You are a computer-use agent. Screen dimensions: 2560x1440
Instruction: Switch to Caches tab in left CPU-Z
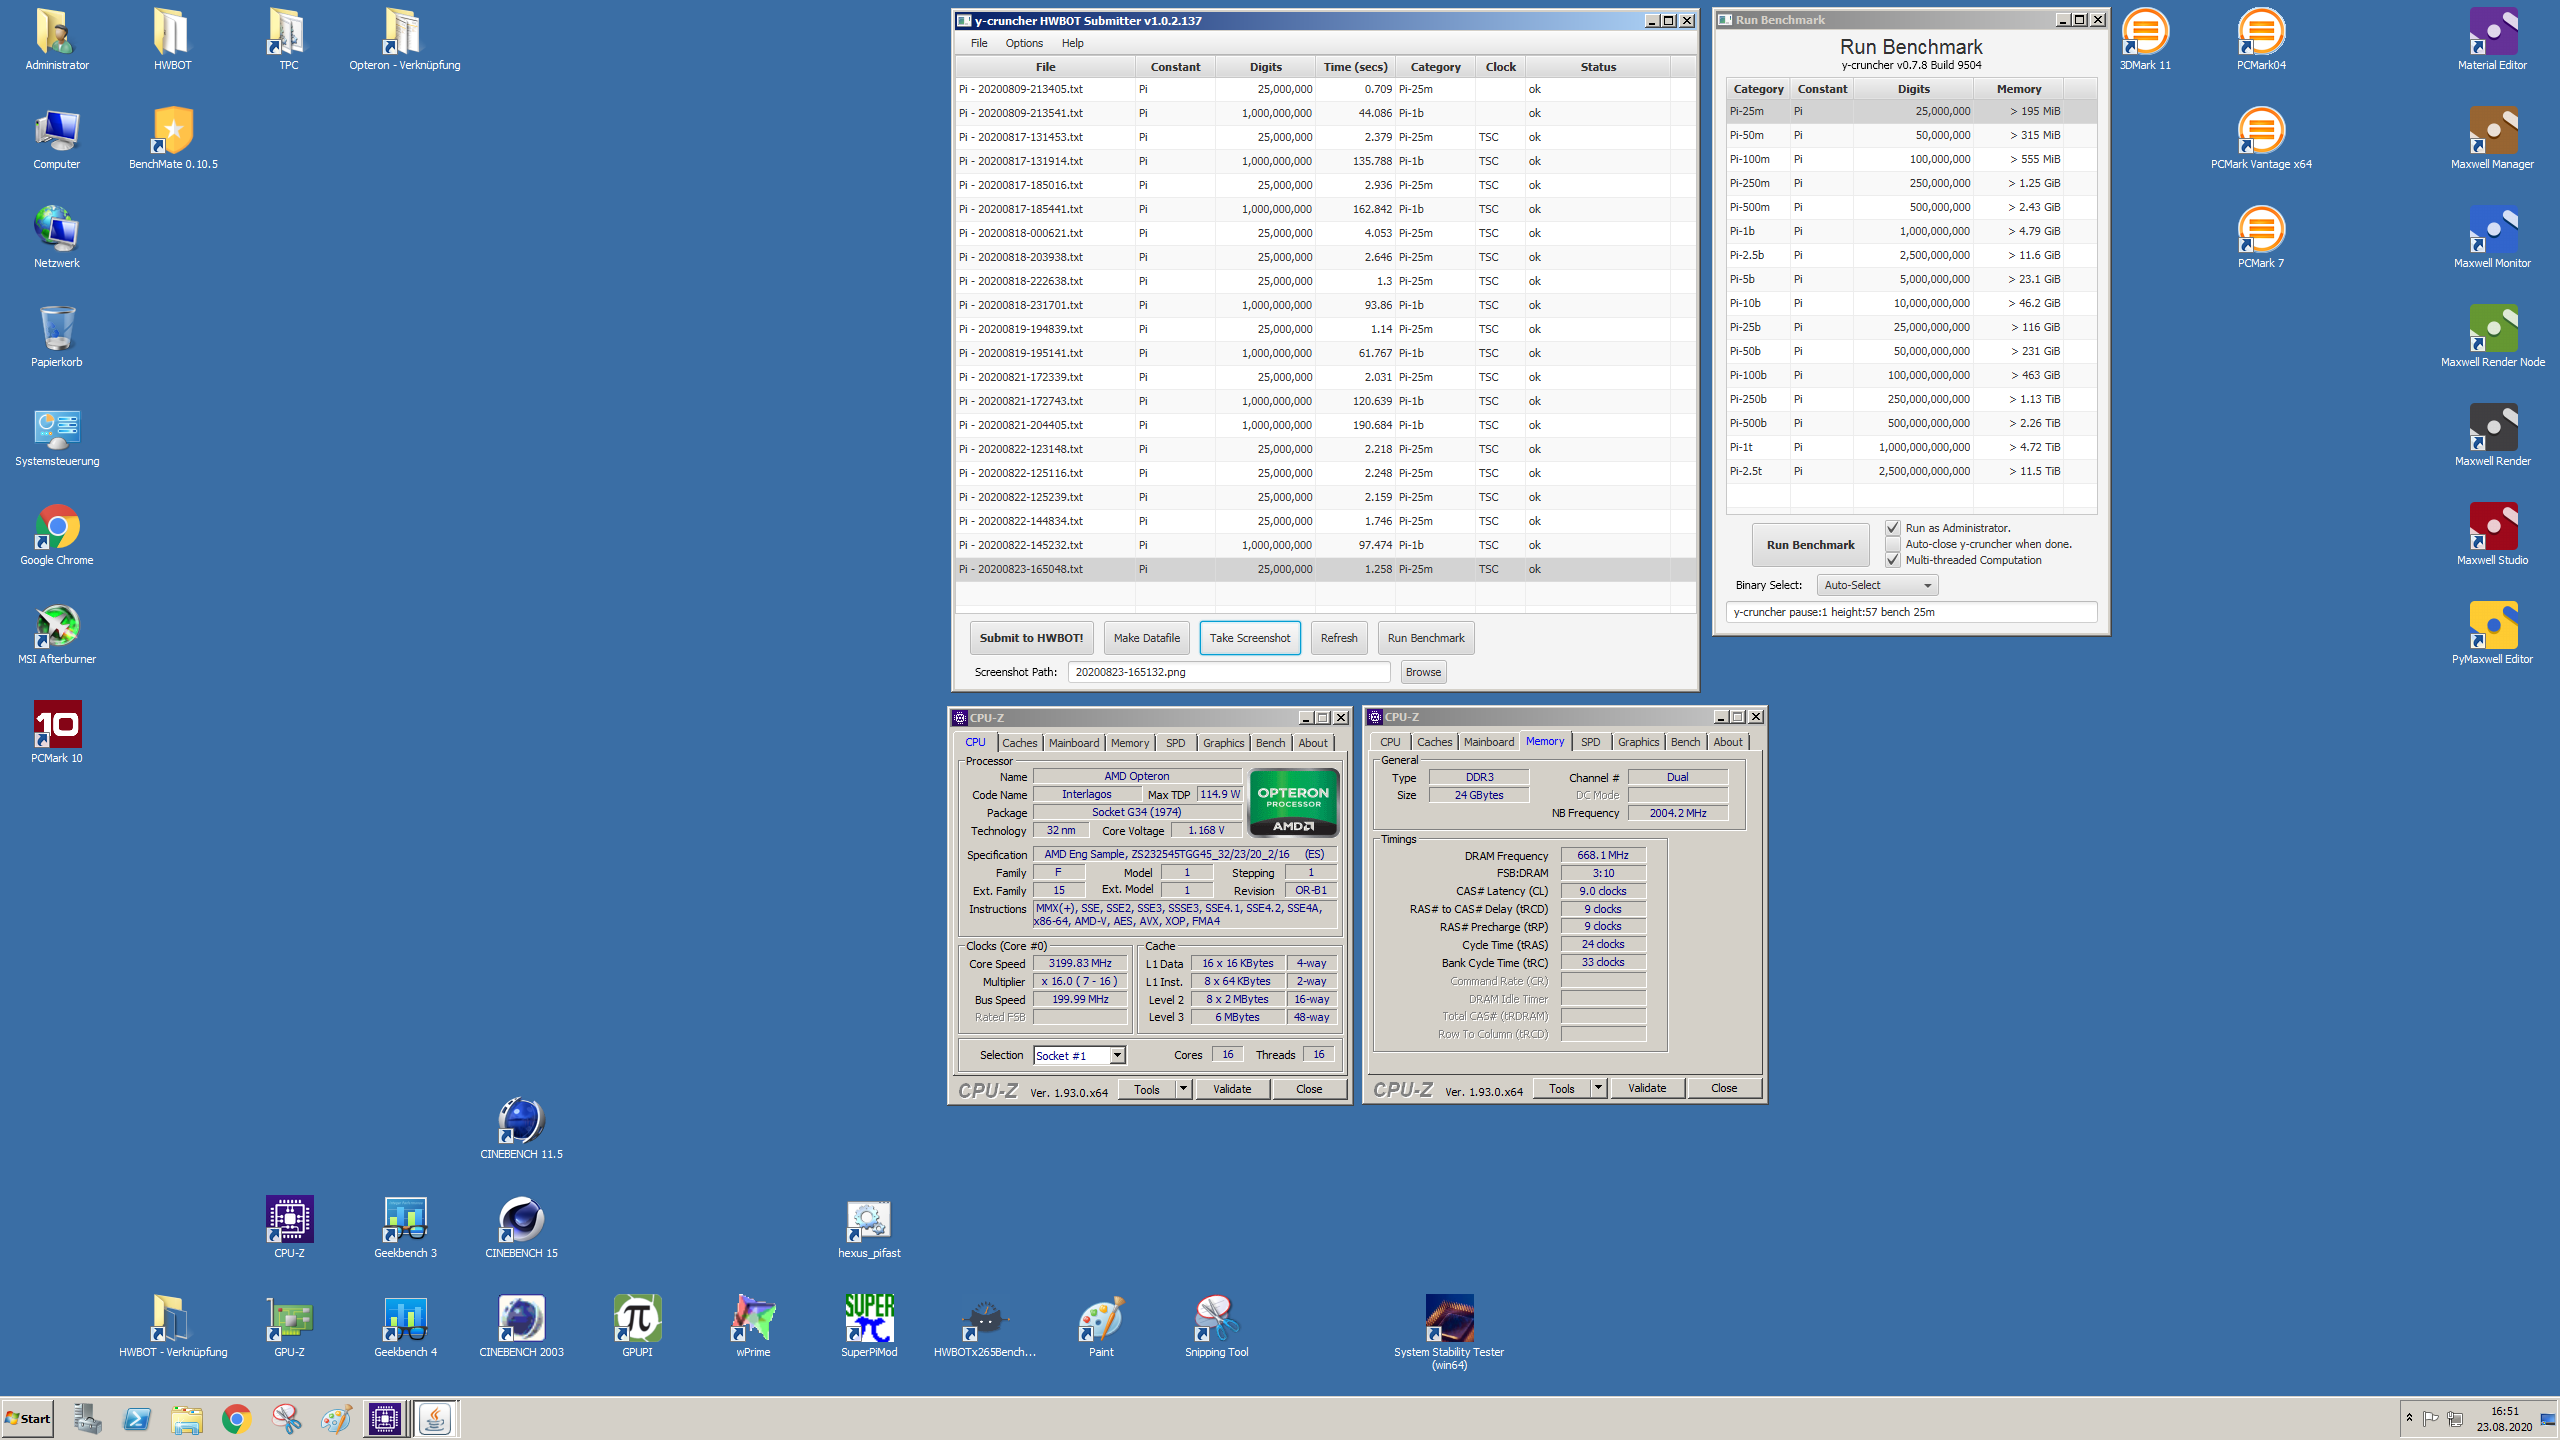[1020, 743]
